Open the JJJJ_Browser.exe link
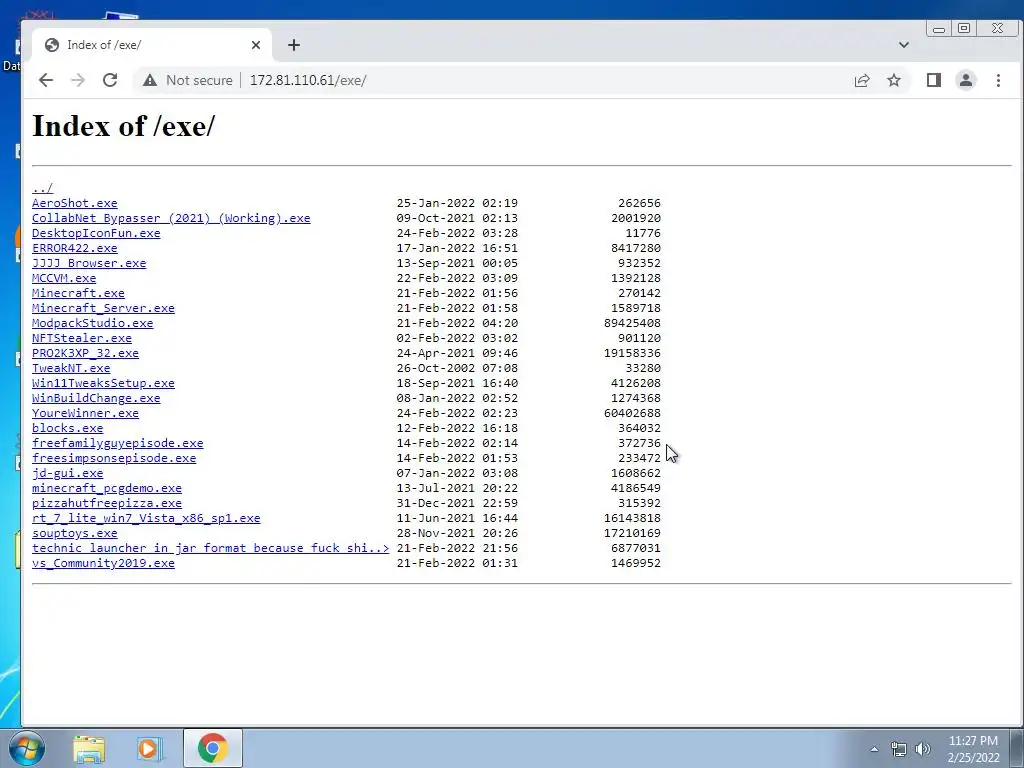This screenshot has width=1024, height=768. (x=89, y=263)
